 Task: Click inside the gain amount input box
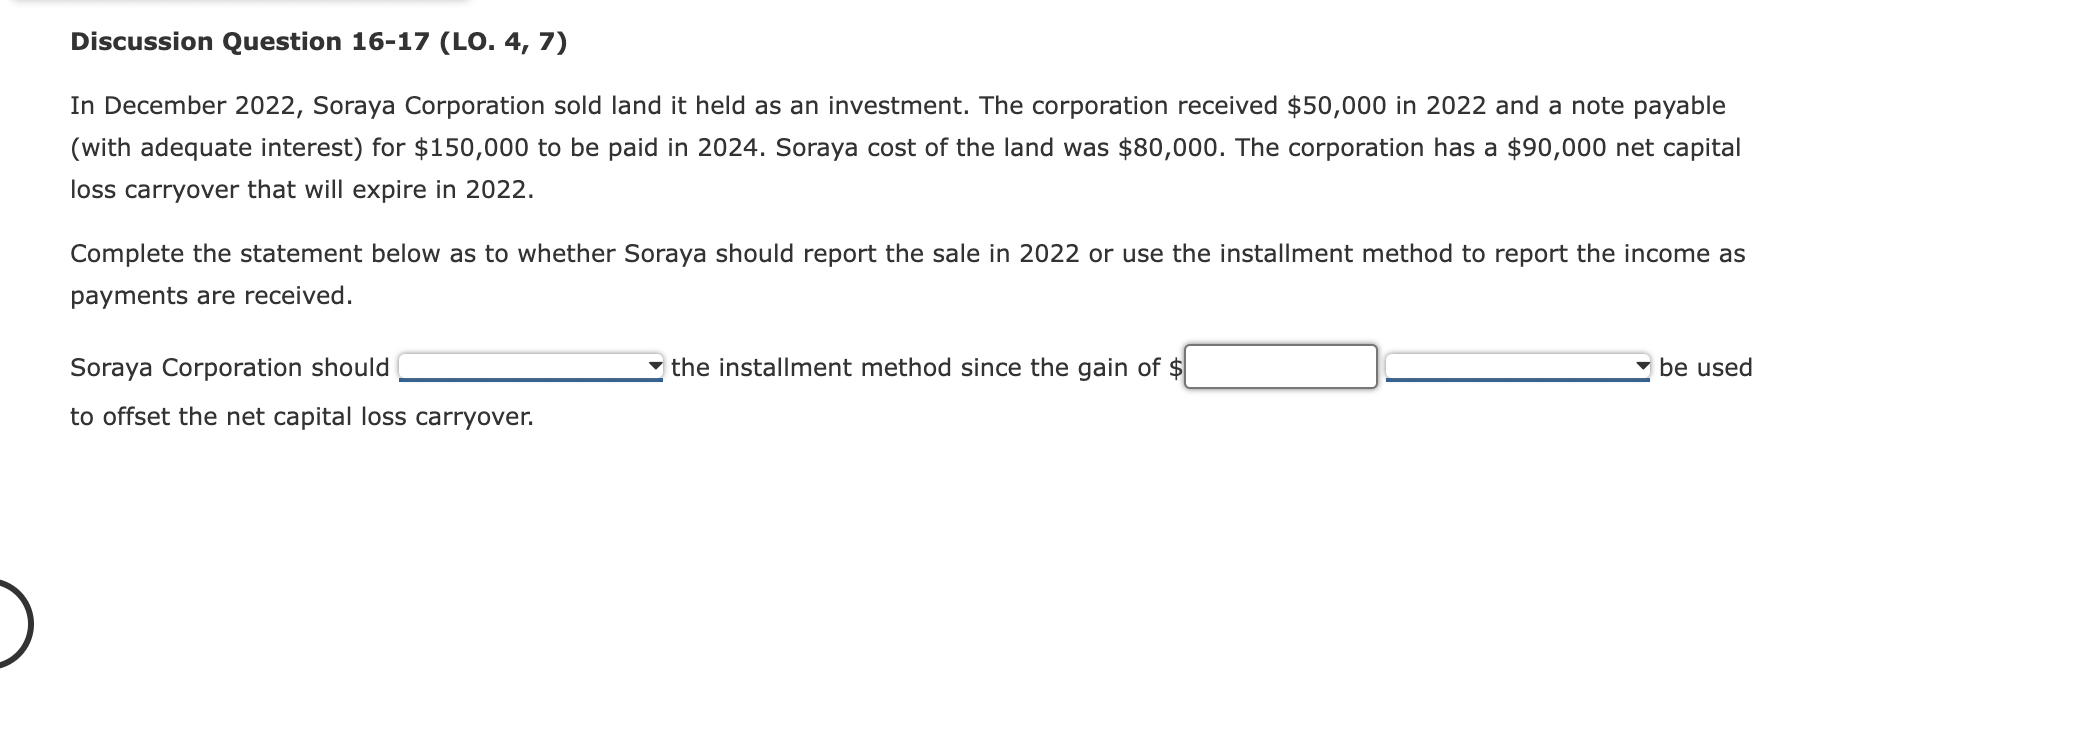click(x=1280, y=365)
